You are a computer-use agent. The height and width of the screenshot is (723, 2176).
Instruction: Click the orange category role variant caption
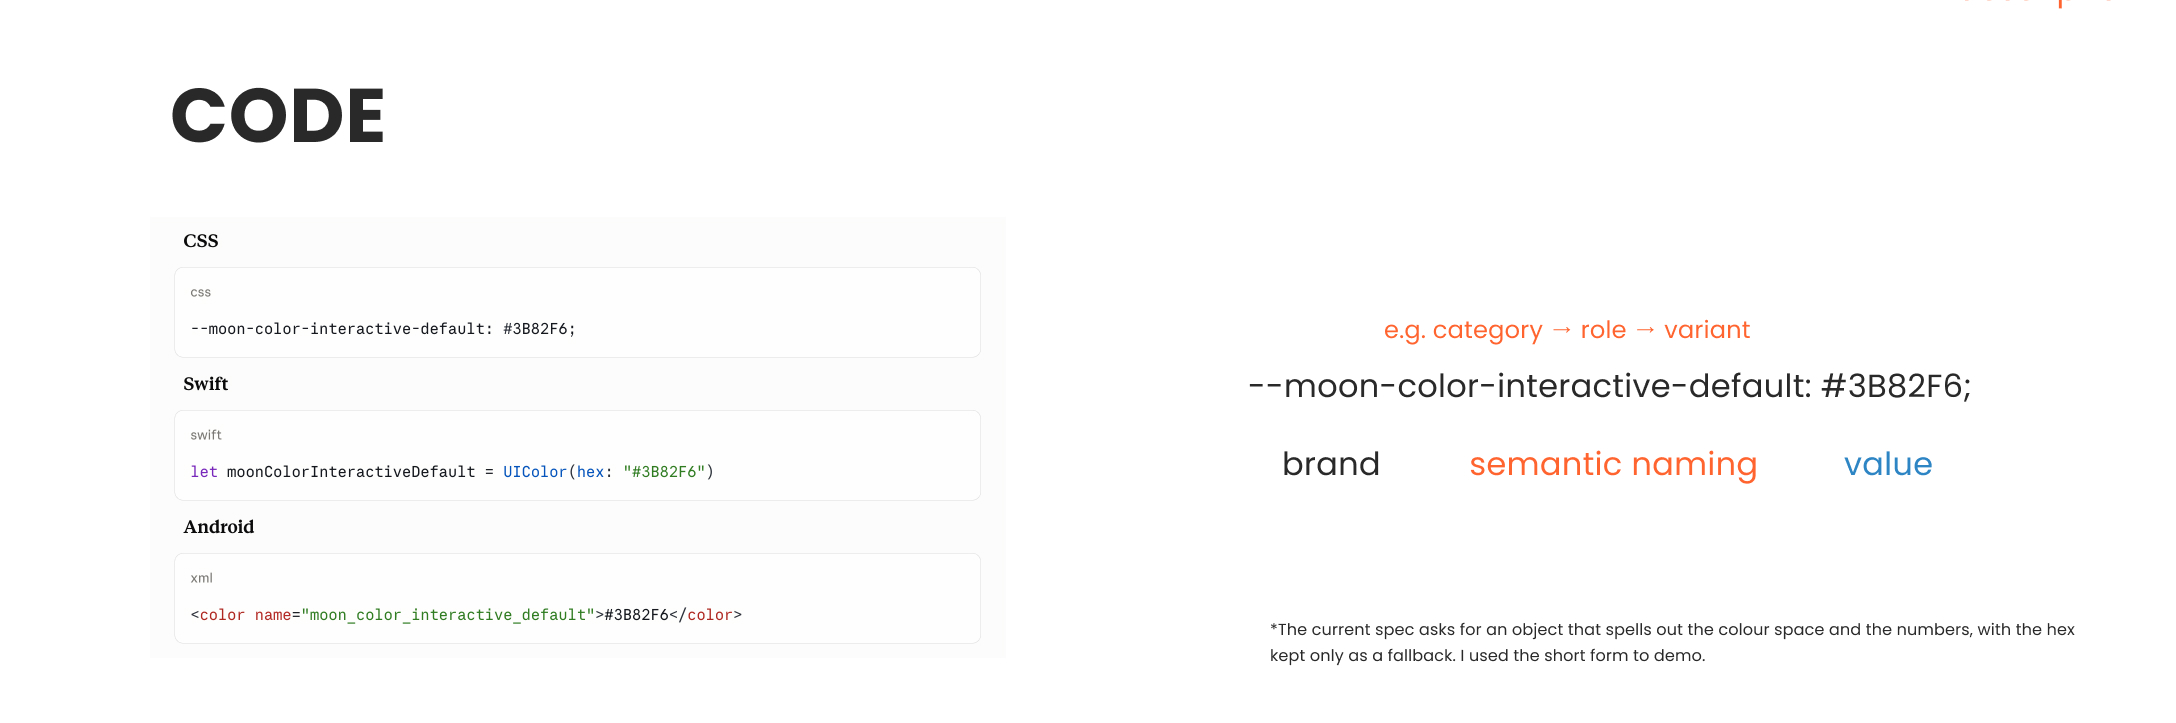[1567, 330]
